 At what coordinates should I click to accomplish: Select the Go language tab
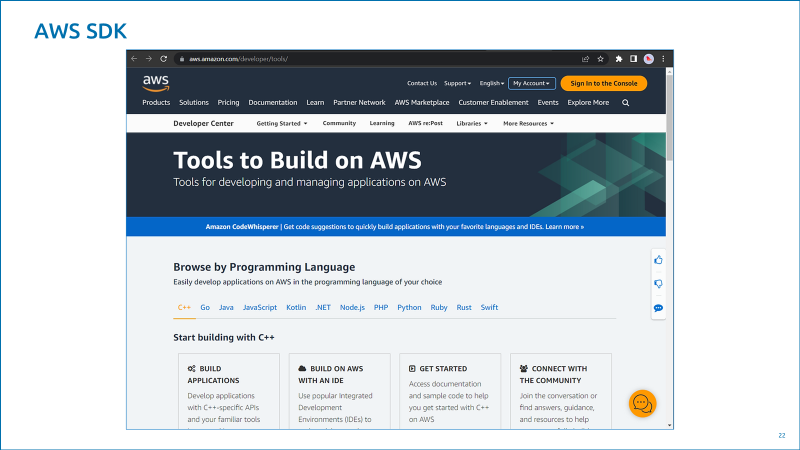click(205, 307)
